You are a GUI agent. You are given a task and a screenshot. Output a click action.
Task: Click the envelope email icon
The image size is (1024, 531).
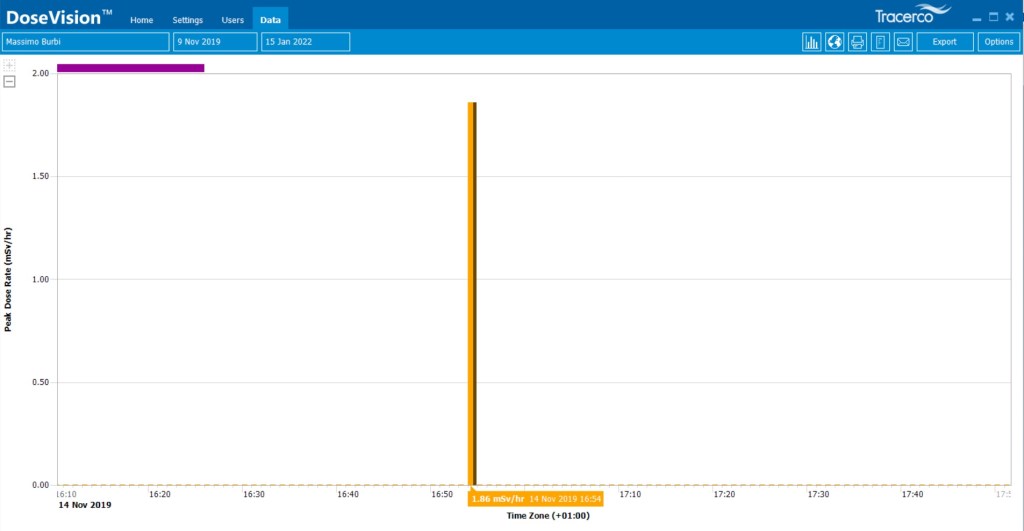click(903, 42)
